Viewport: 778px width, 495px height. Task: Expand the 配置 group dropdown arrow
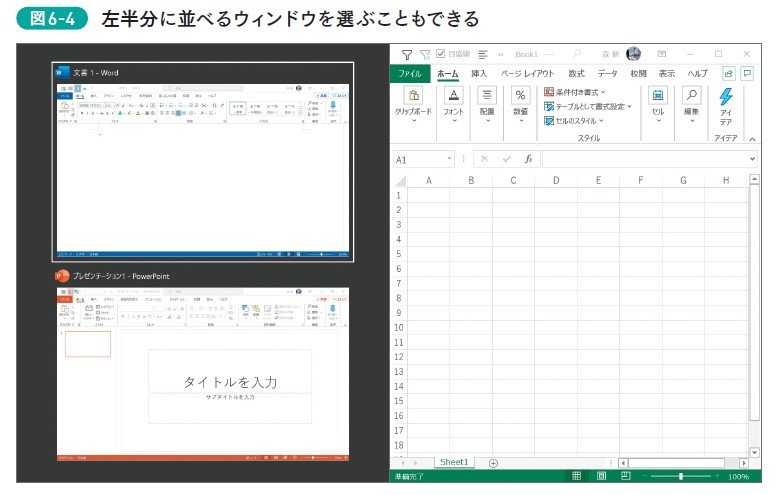point(487,121)
